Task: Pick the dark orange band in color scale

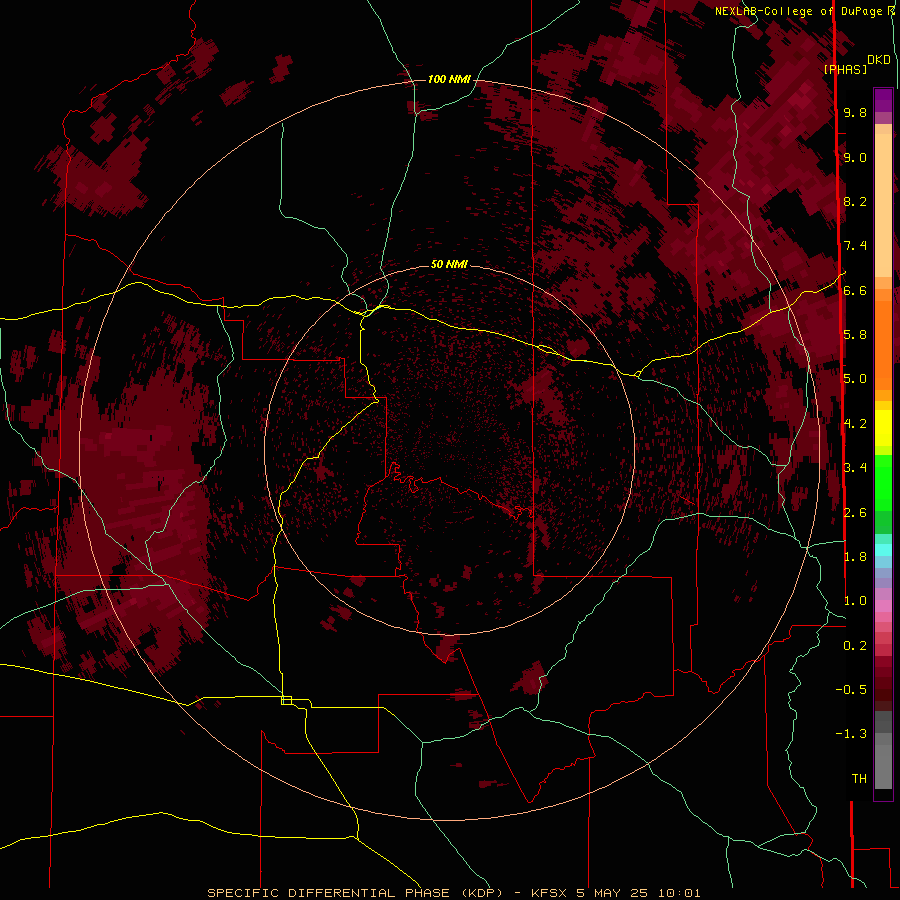Action: (883, 346)
